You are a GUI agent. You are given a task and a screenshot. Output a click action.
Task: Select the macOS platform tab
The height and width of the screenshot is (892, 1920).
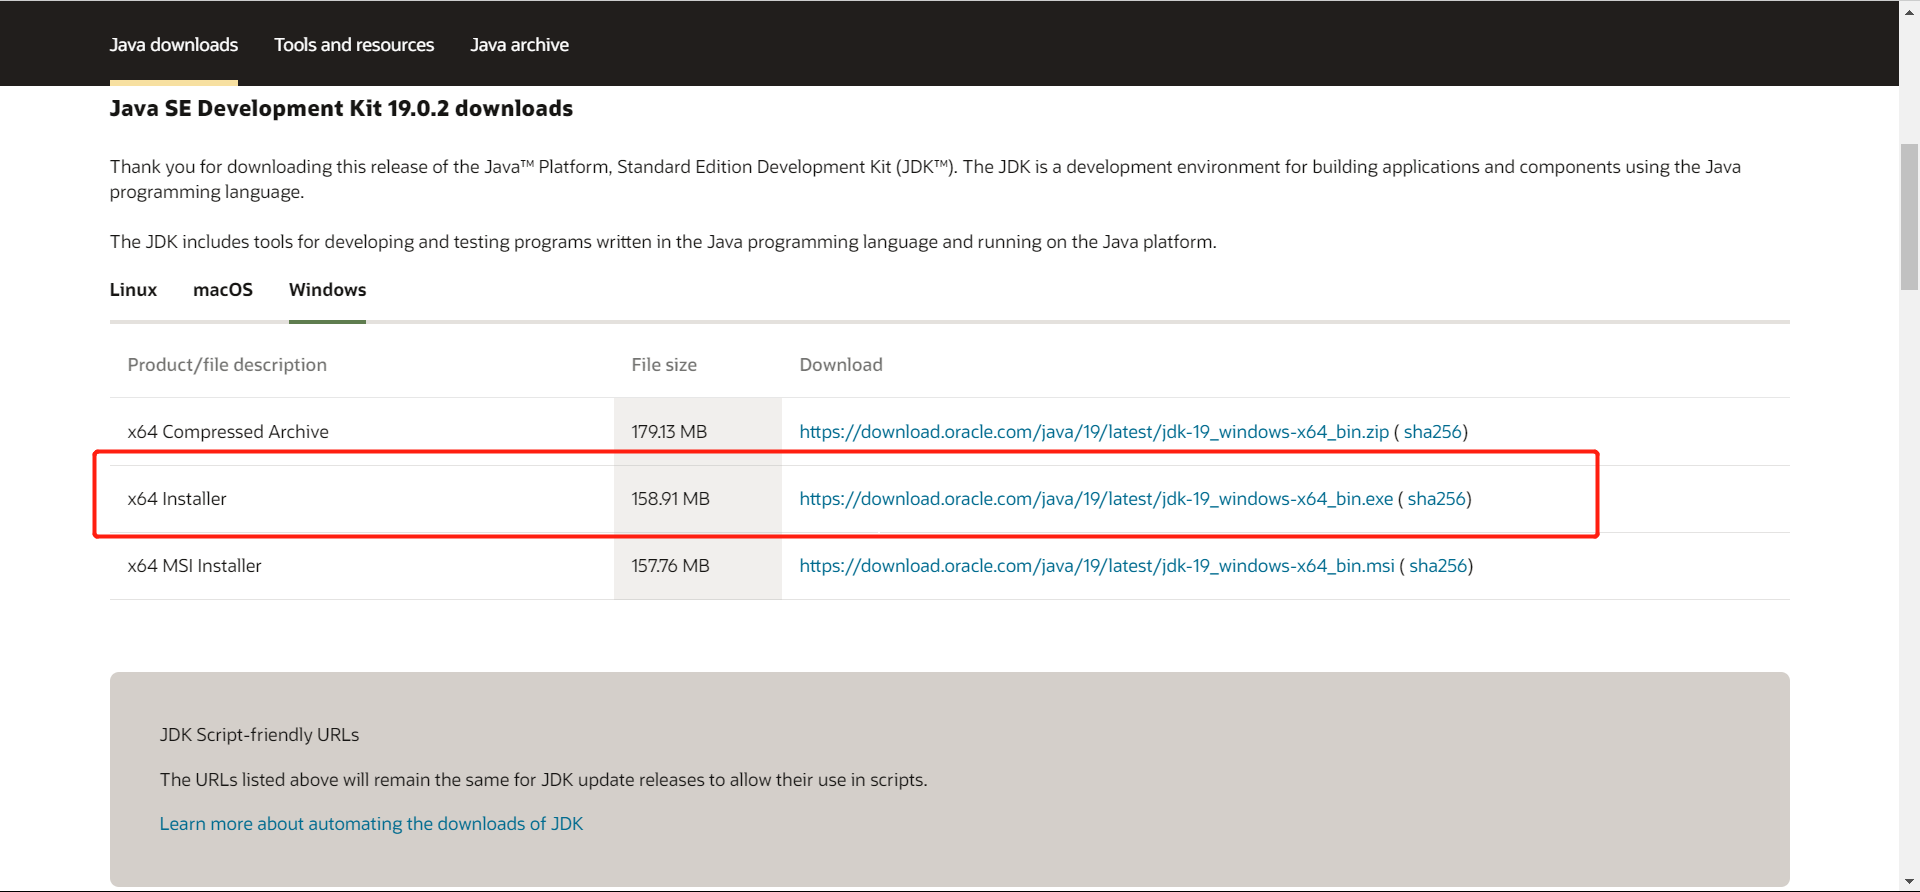tap(222, 290)
